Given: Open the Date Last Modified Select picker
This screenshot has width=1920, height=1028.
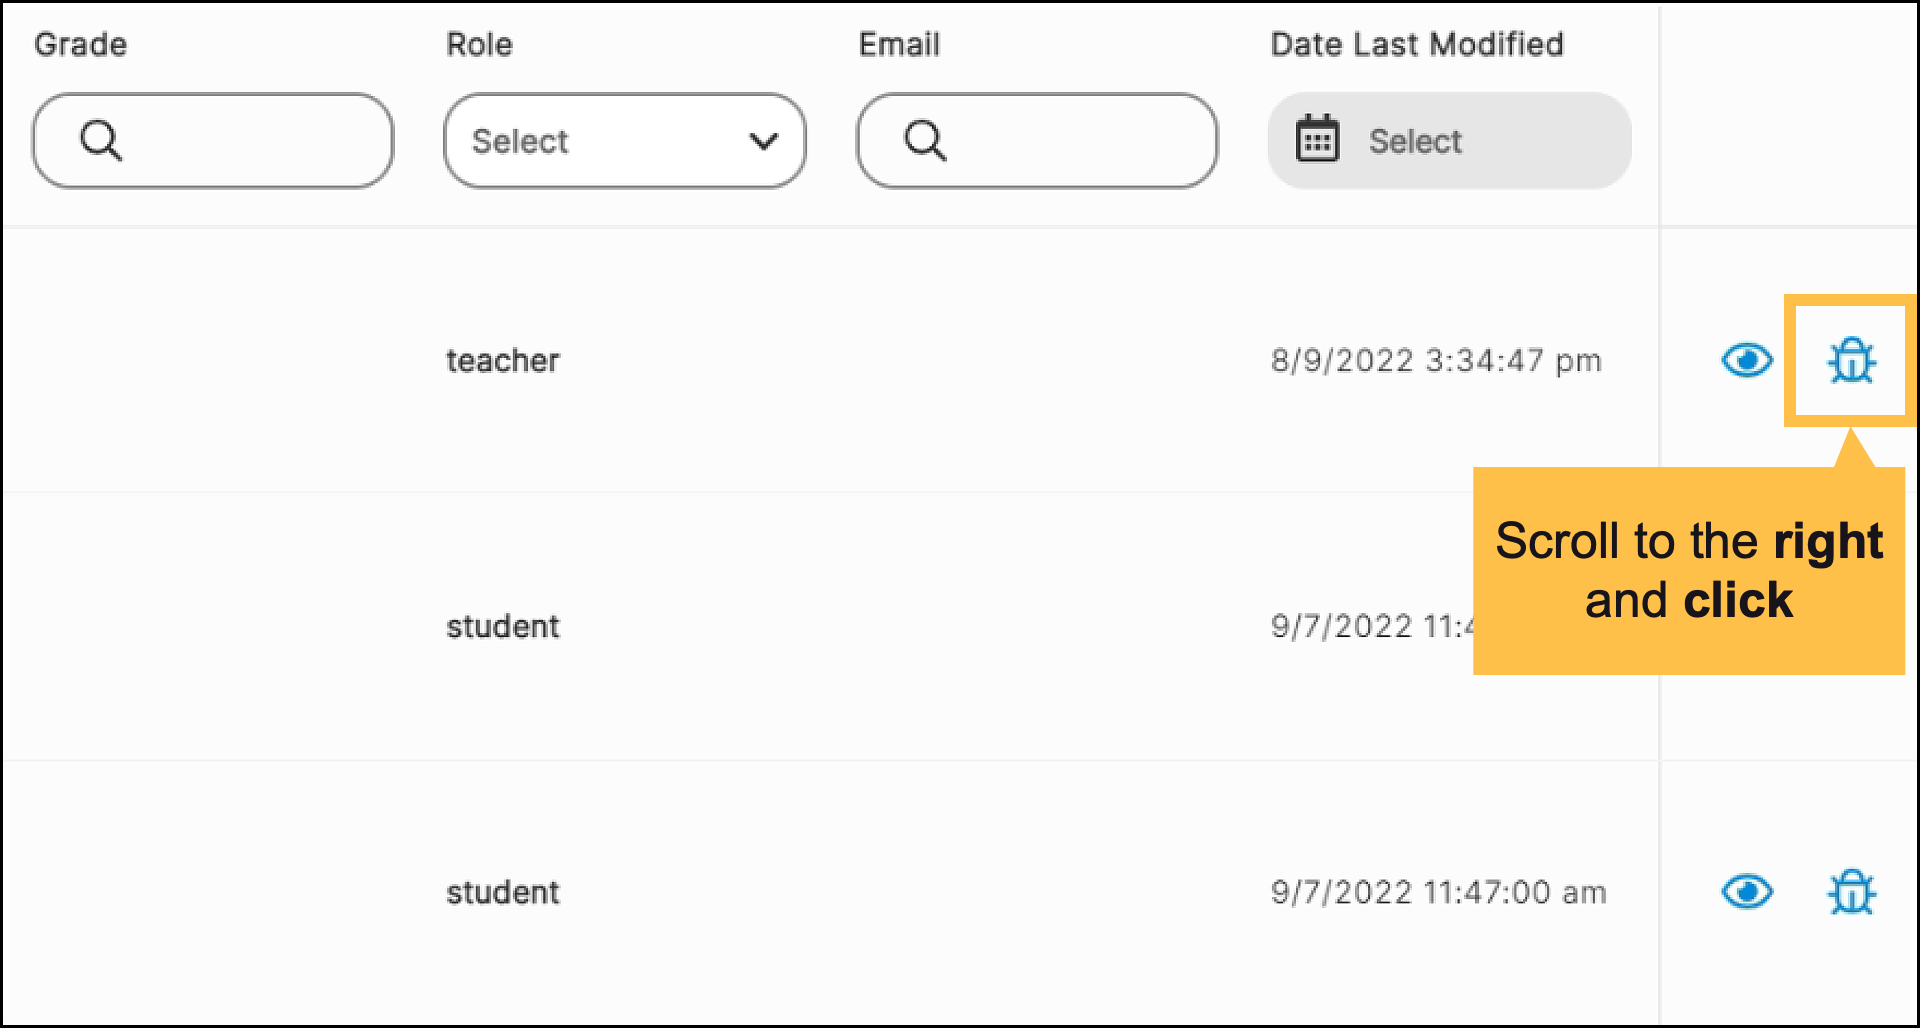Looking at the screenshot, I should [x=1450, y=141].
